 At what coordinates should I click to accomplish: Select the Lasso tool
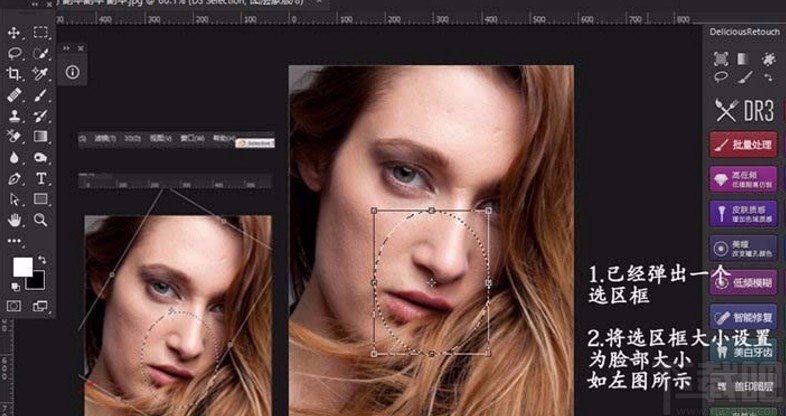click(14, 53)
